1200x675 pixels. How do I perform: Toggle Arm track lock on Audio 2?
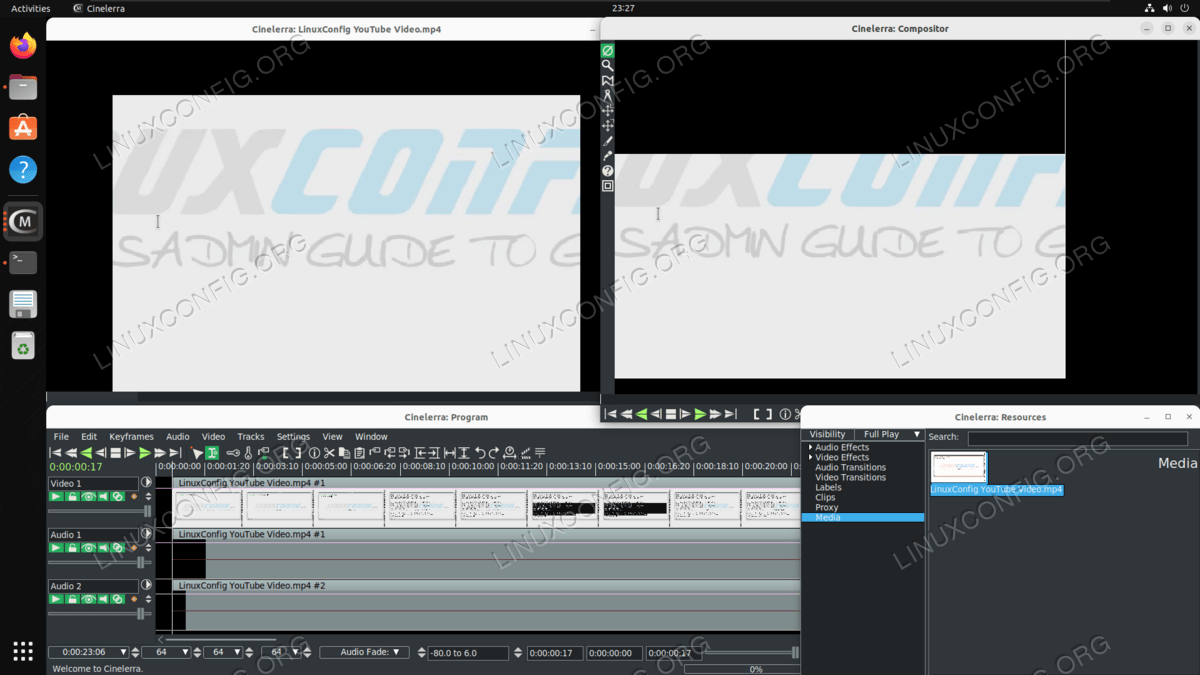tap(72, 599)
